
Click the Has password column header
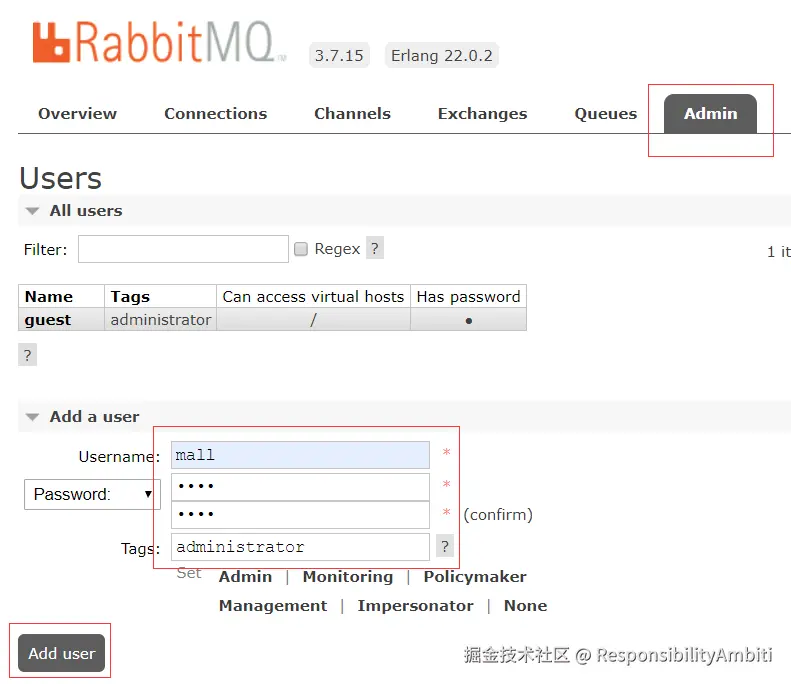468,297
